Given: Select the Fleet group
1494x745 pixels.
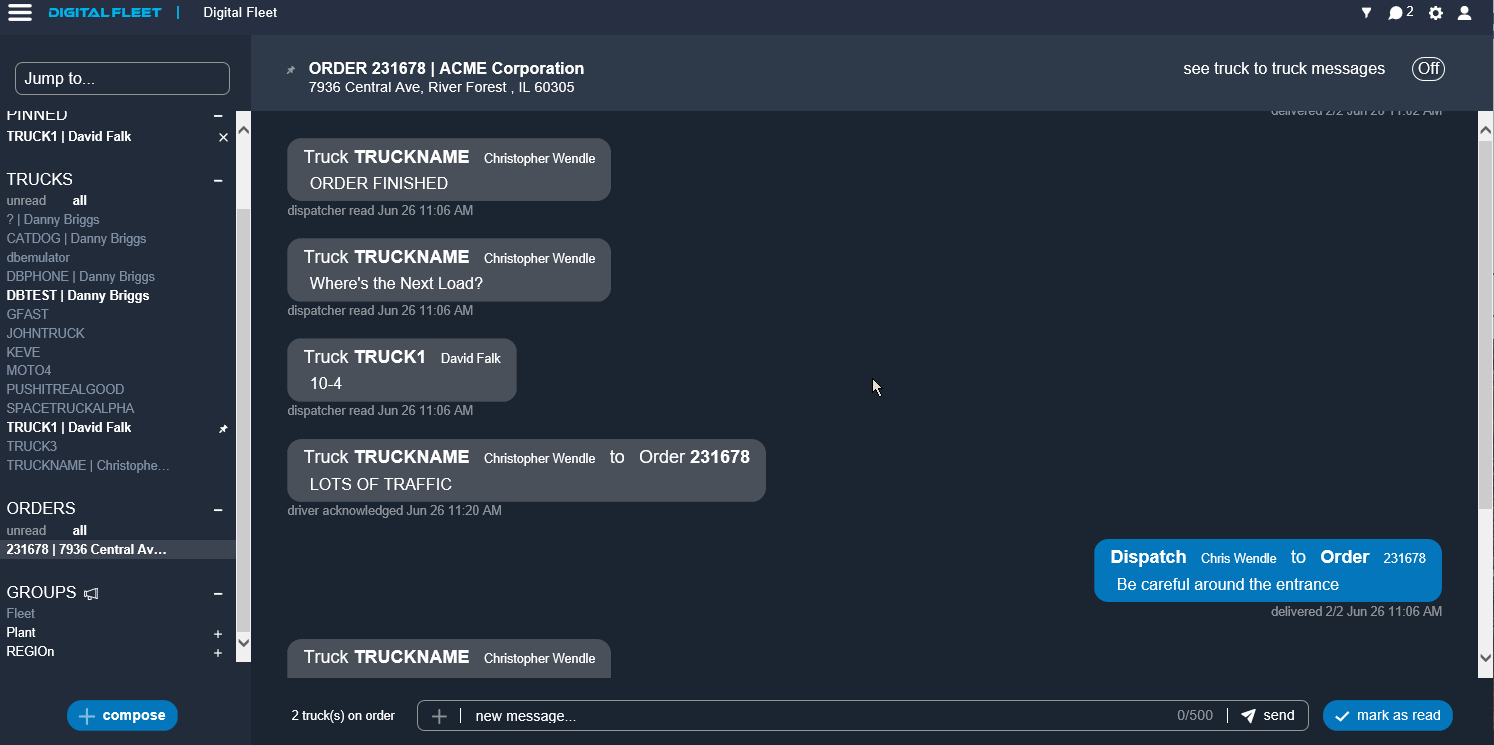Looking at the screenshot, I should 21,614.
